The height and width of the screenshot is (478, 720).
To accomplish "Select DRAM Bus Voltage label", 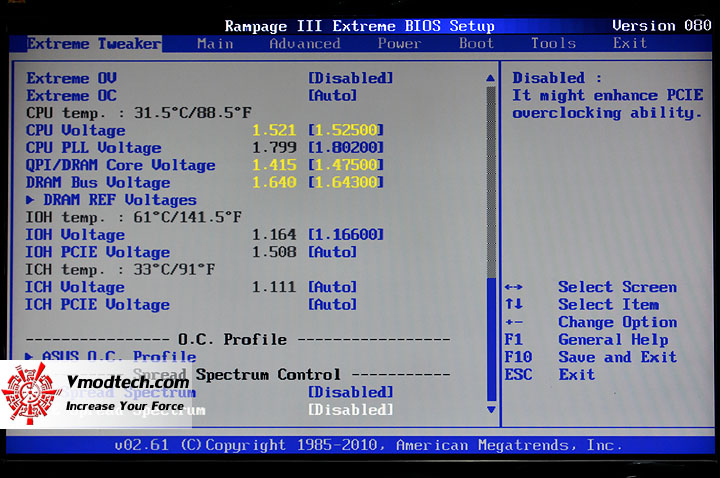I will (x=98, y=183).
